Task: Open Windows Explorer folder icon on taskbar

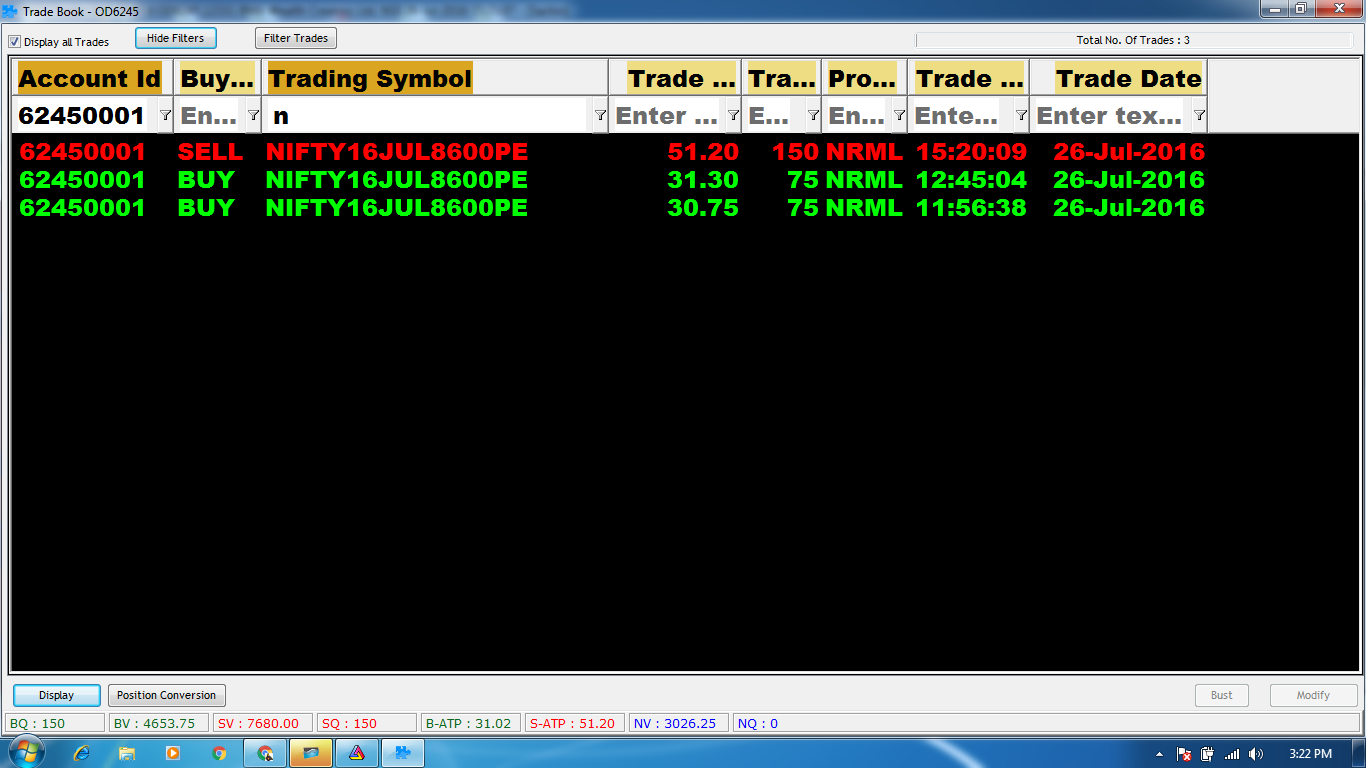Action: point(127,753)
